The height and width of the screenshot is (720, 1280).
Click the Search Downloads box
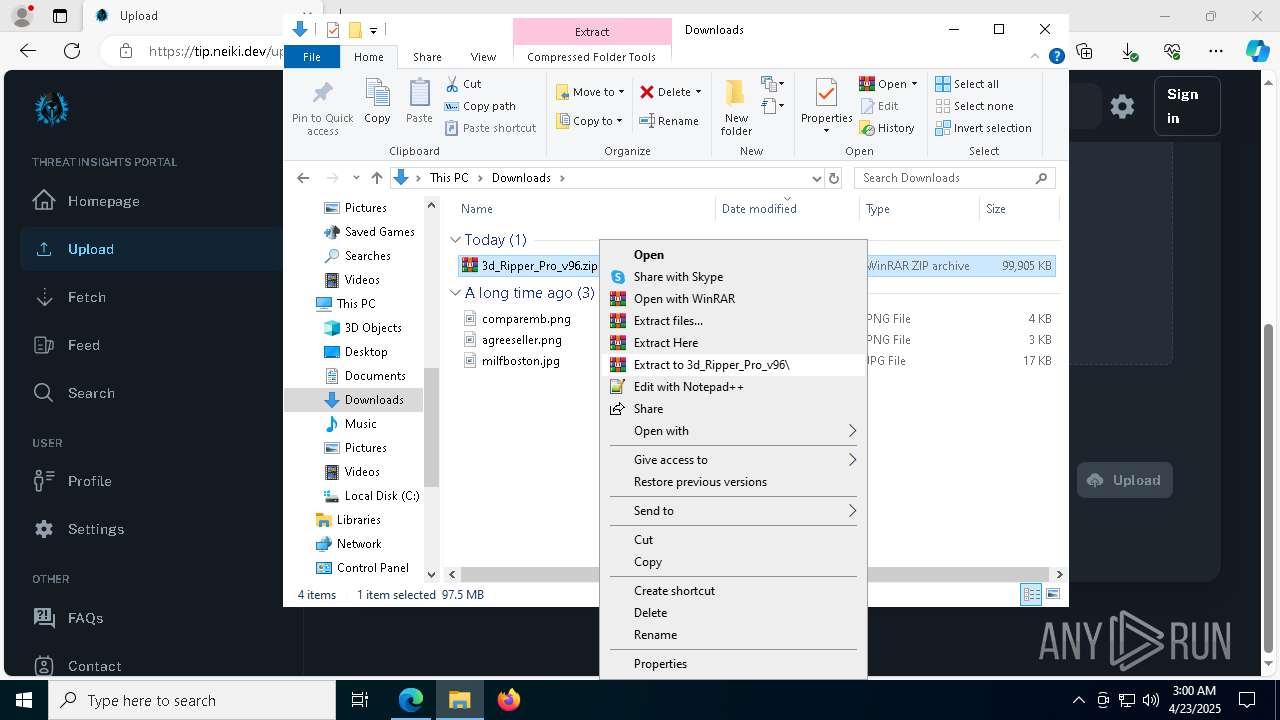(x=954, y=178)
